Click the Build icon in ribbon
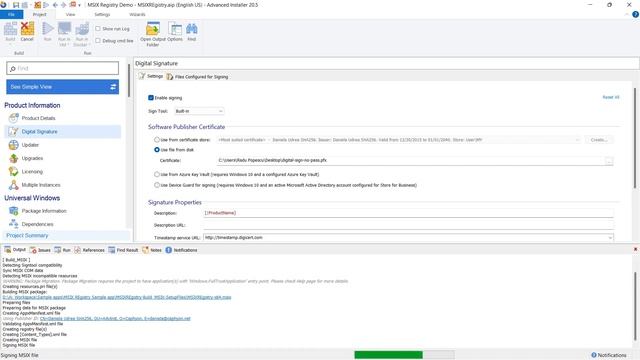640x360 pixels. (x=10, y=31)
